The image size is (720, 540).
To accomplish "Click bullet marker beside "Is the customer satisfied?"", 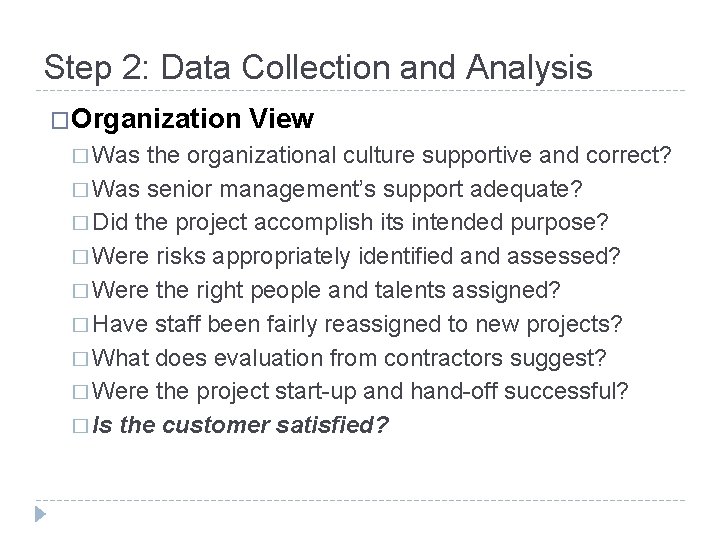I will pos(80,423).
